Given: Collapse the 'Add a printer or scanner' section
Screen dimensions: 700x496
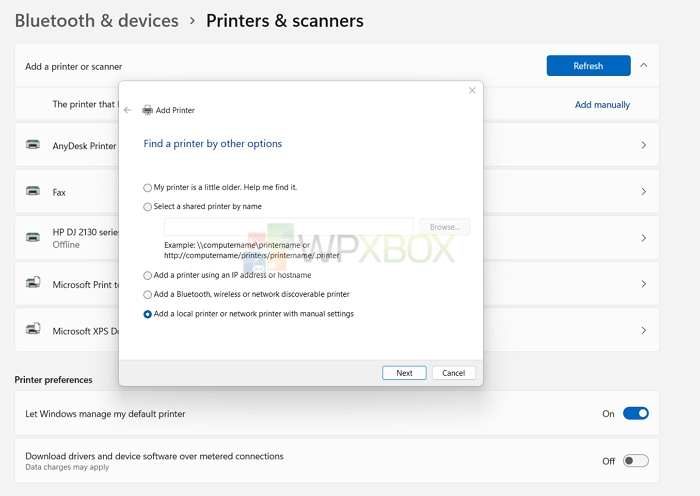Looking at the screenshot, I should click(x=643, y=65).
